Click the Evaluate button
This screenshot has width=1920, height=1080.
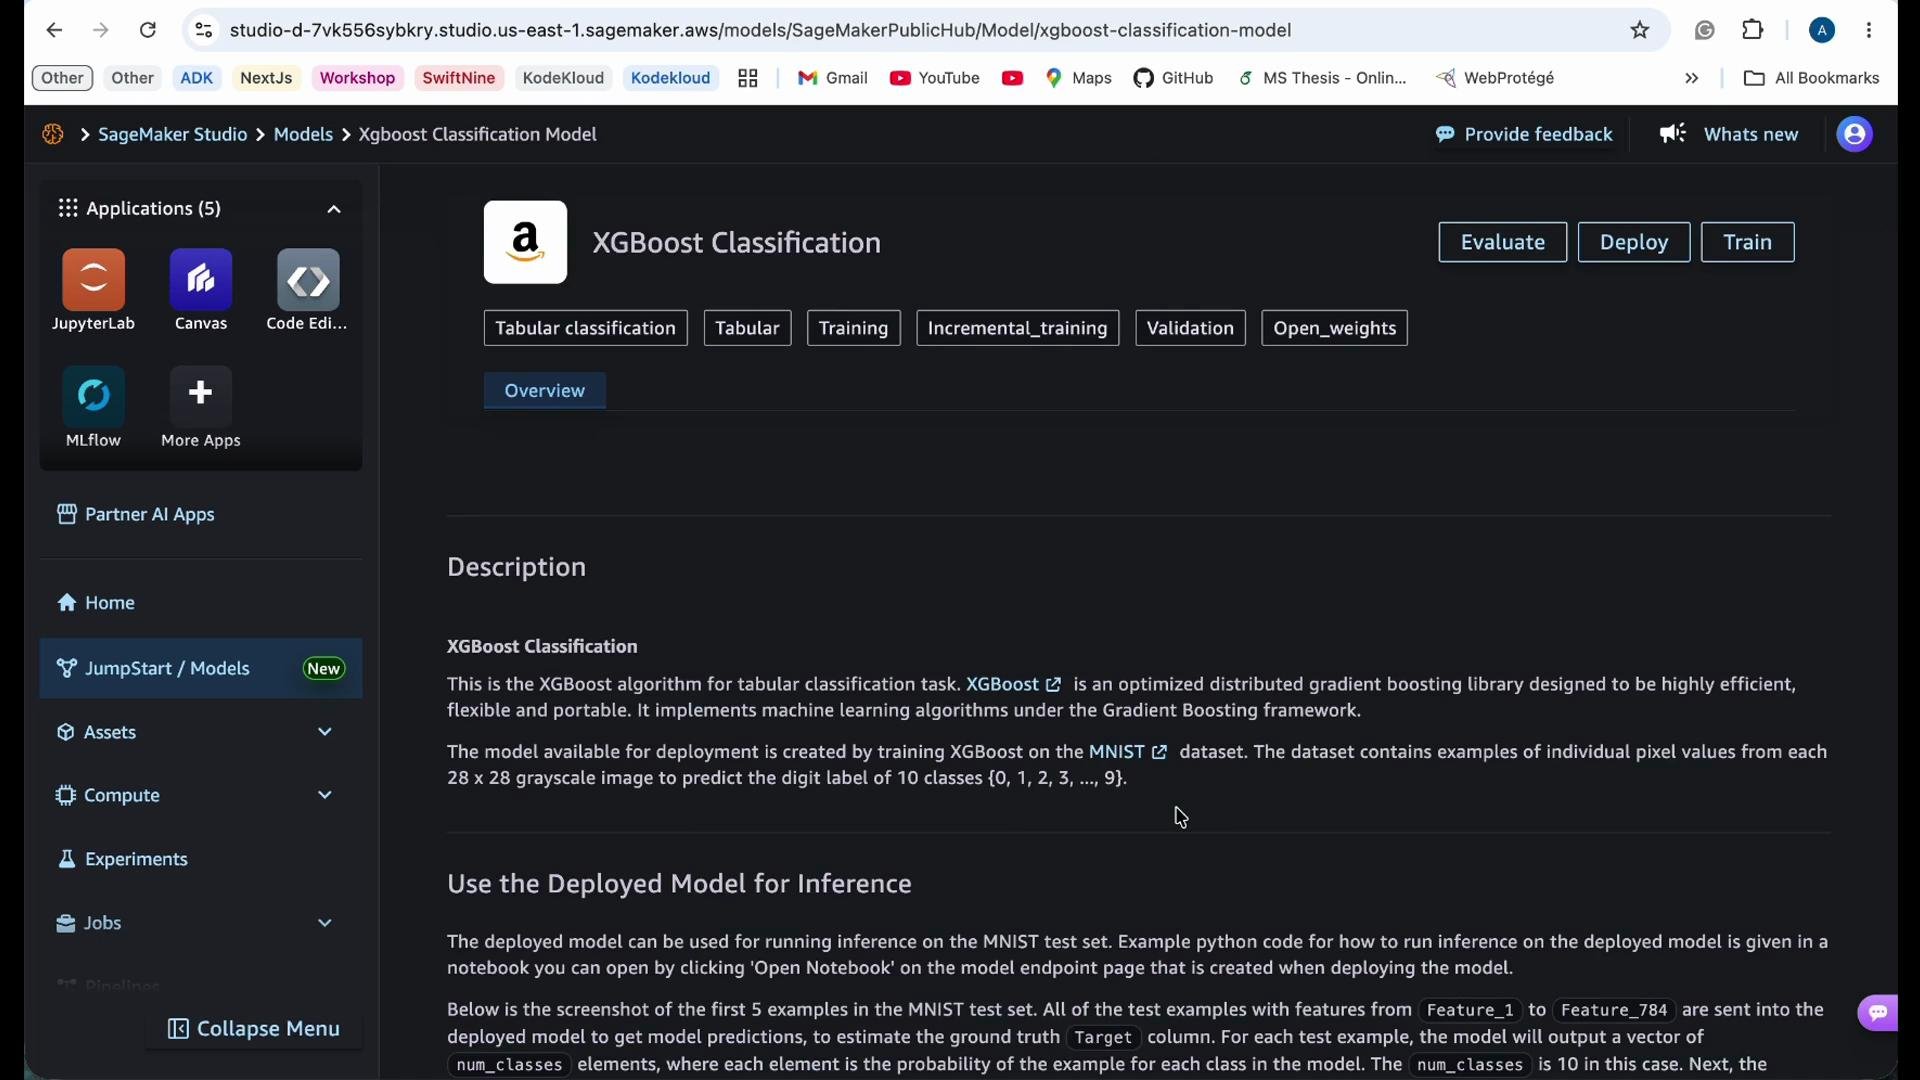(x=1502, y=242)
